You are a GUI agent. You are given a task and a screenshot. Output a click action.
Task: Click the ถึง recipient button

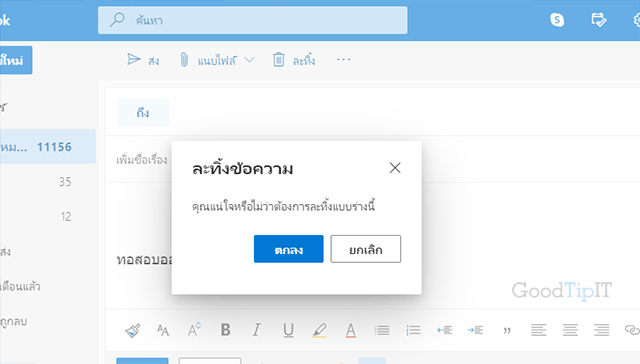tap(143, 112)
